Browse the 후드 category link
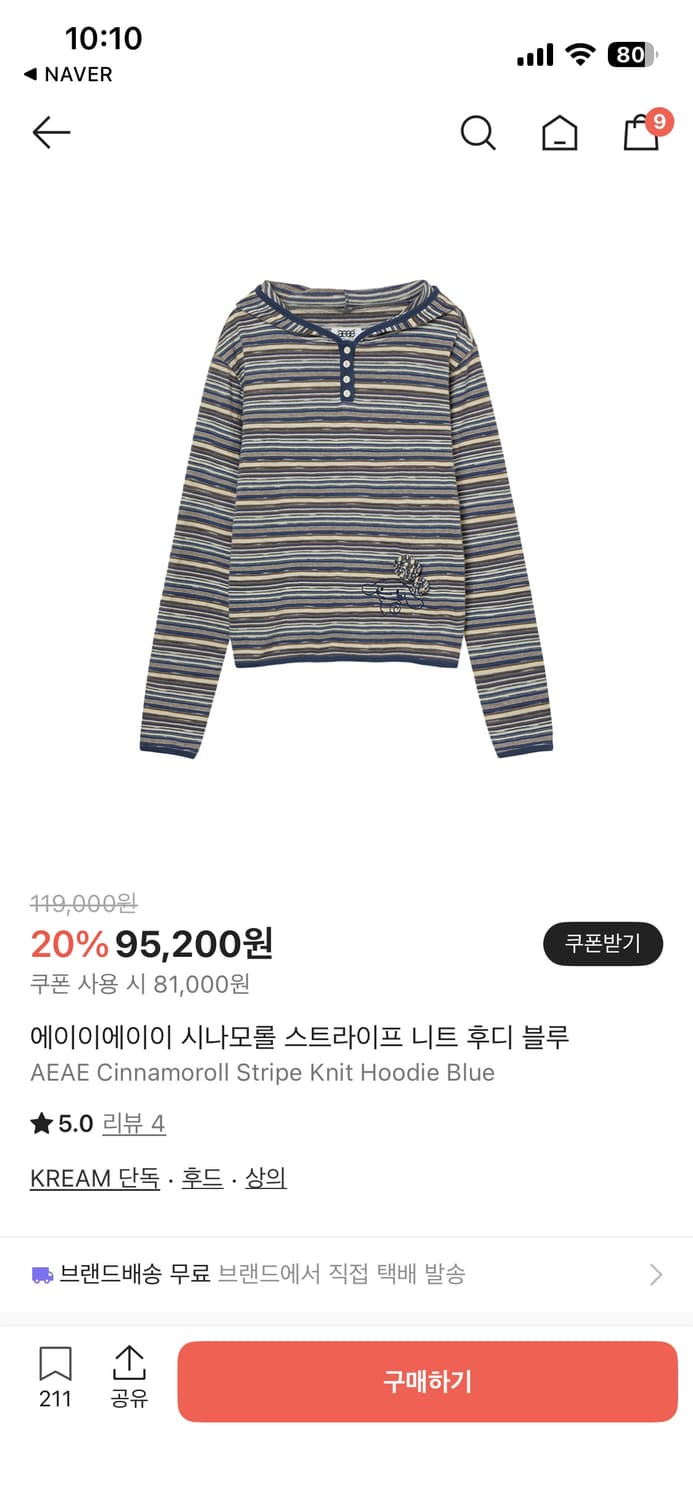The height and width of the screenshot is (1500, 693). [199, 1177]
